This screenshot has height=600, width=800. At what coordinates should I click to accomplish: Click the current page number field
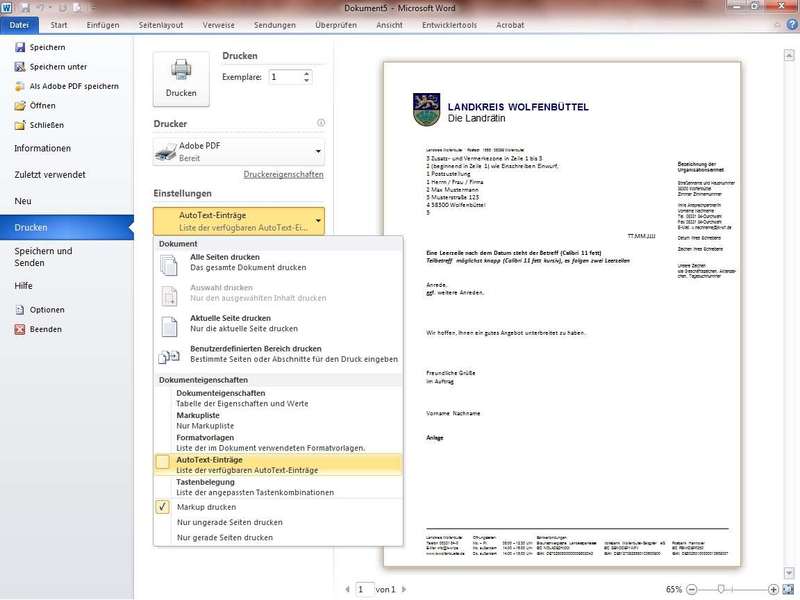click(x=363, y=589)
